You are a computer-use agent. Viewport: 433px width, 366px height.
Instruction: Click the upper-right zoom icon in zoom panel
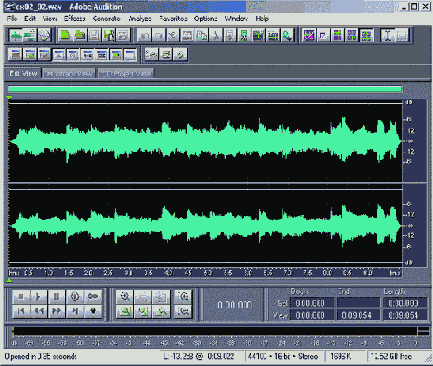(x=183, y=297)
